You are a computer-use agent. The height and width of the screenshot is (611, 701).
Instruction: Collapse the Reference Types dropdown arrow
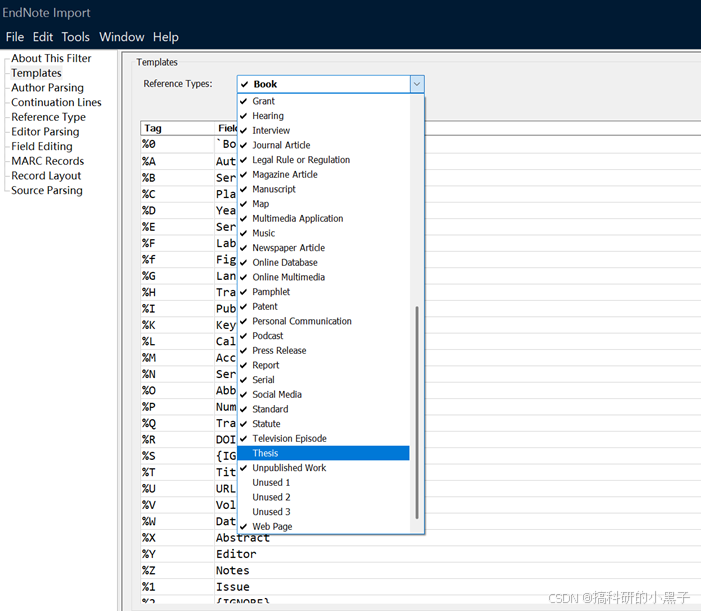coord(417,84)
